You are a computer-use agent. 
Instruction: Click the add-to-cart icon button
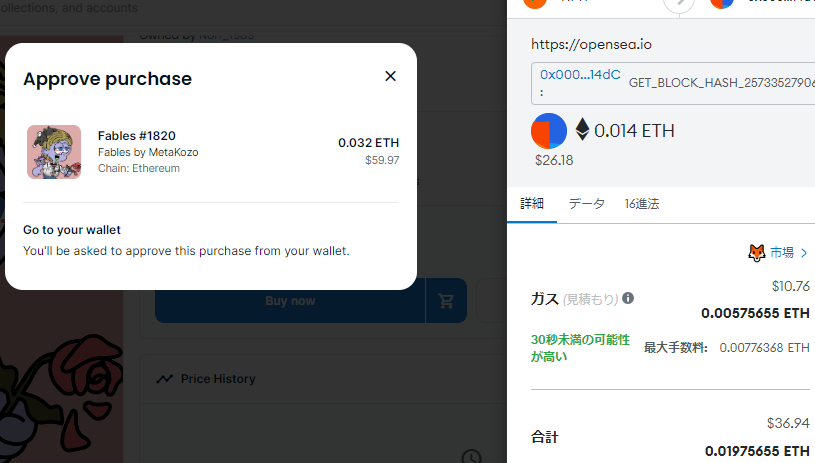pos(446,301)
